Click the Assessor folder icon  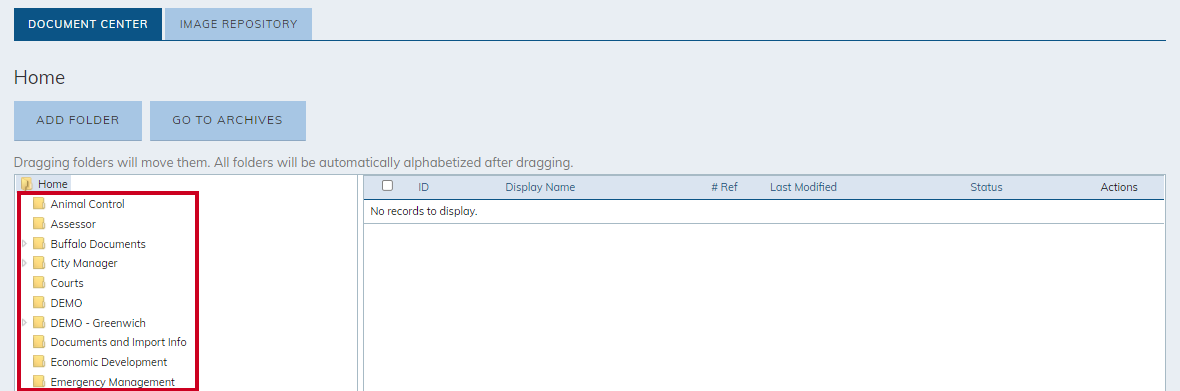coord(39,223)
